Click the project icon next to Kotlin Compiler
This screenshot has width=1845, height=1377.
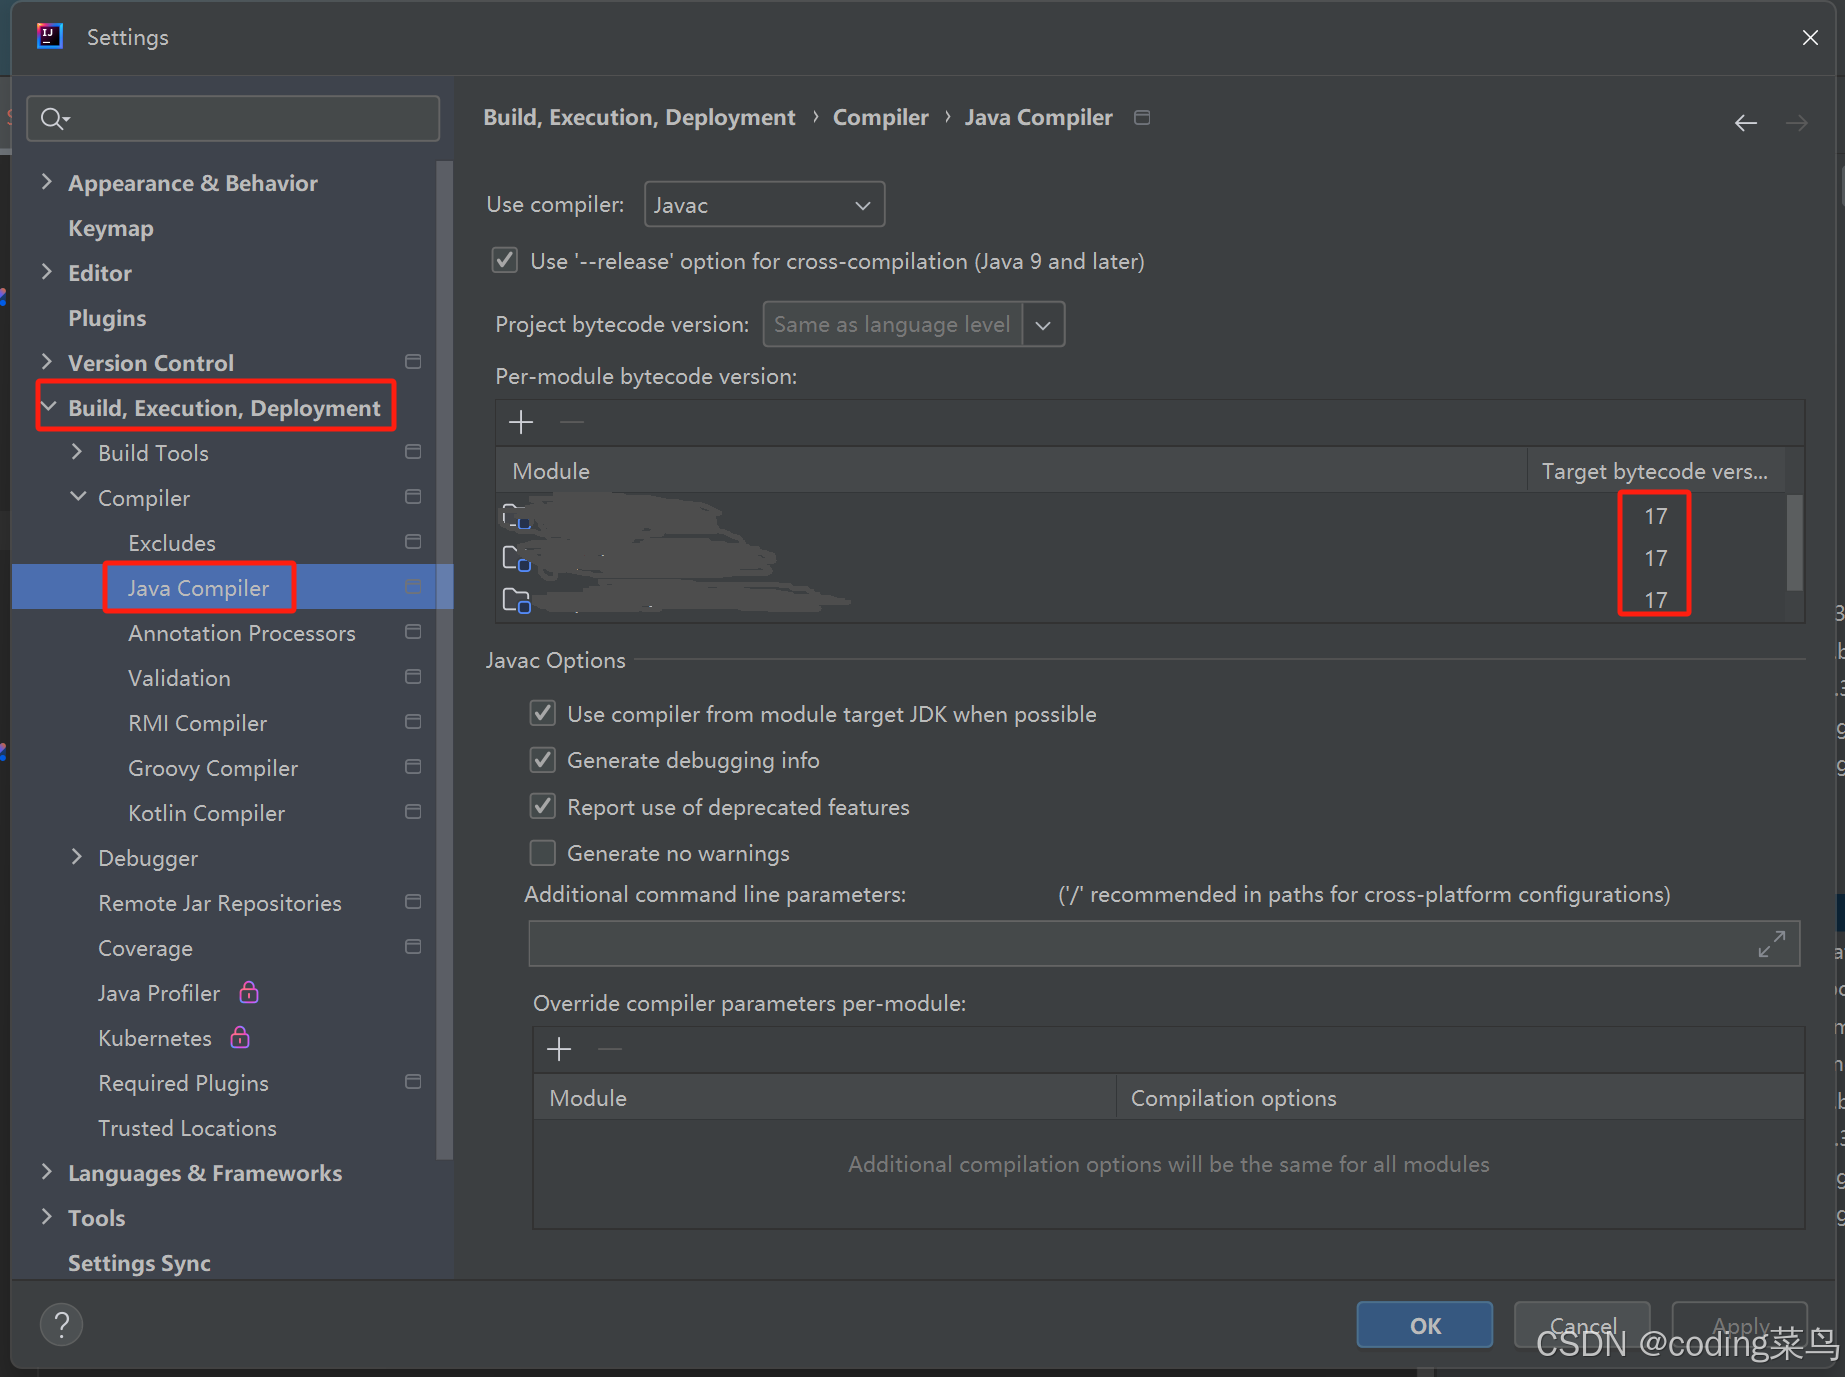(413, 811)
